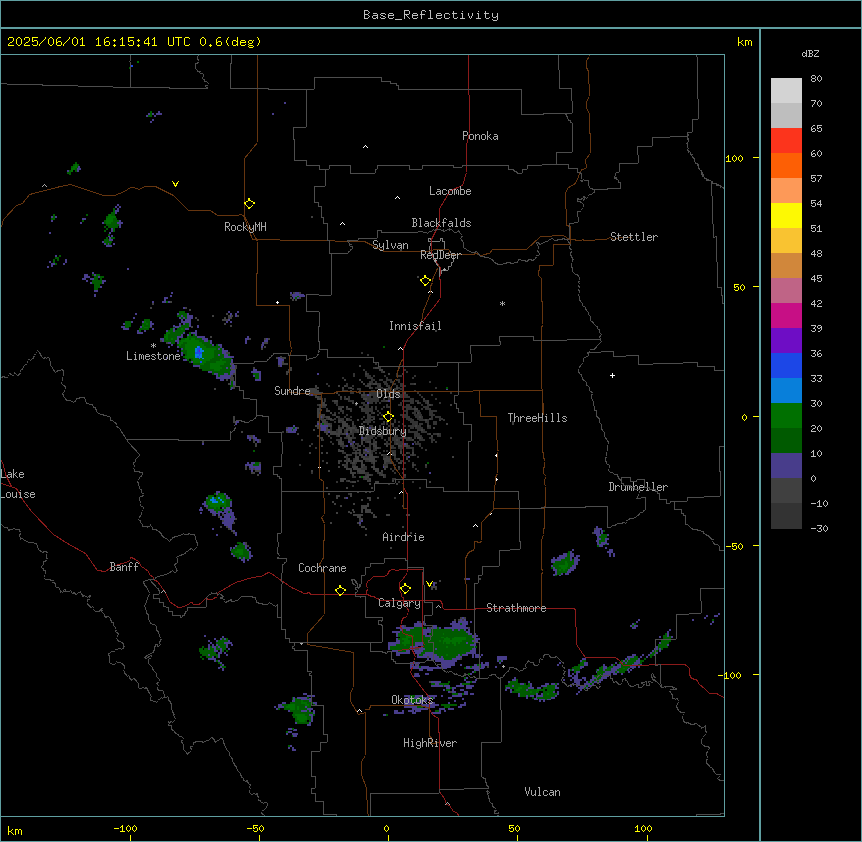Click the RedDeer city label

click(x=440, y=255)
